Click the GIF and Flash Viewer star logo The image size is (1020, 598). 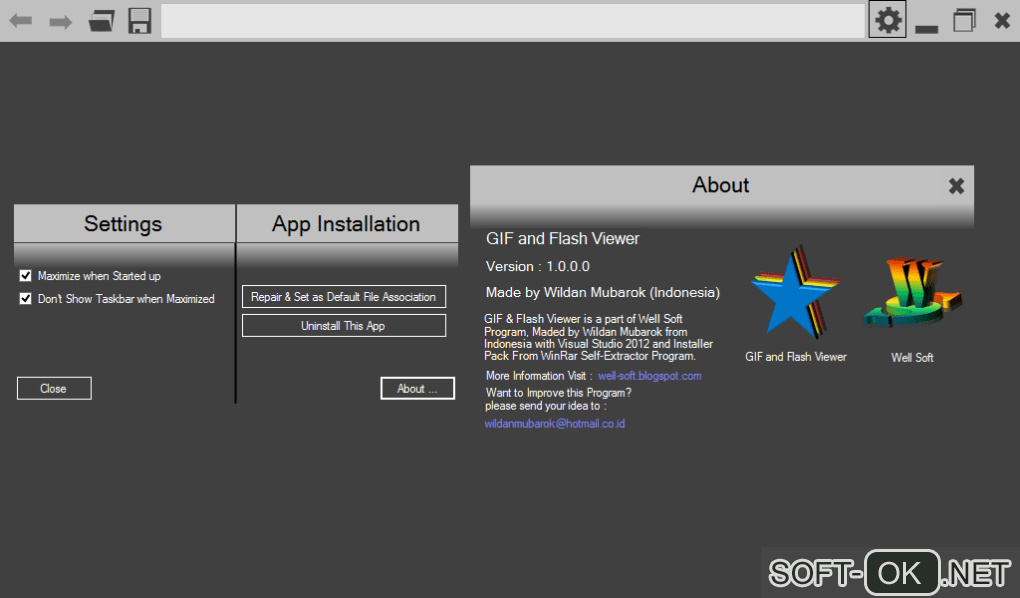click(x=795, y=292)
